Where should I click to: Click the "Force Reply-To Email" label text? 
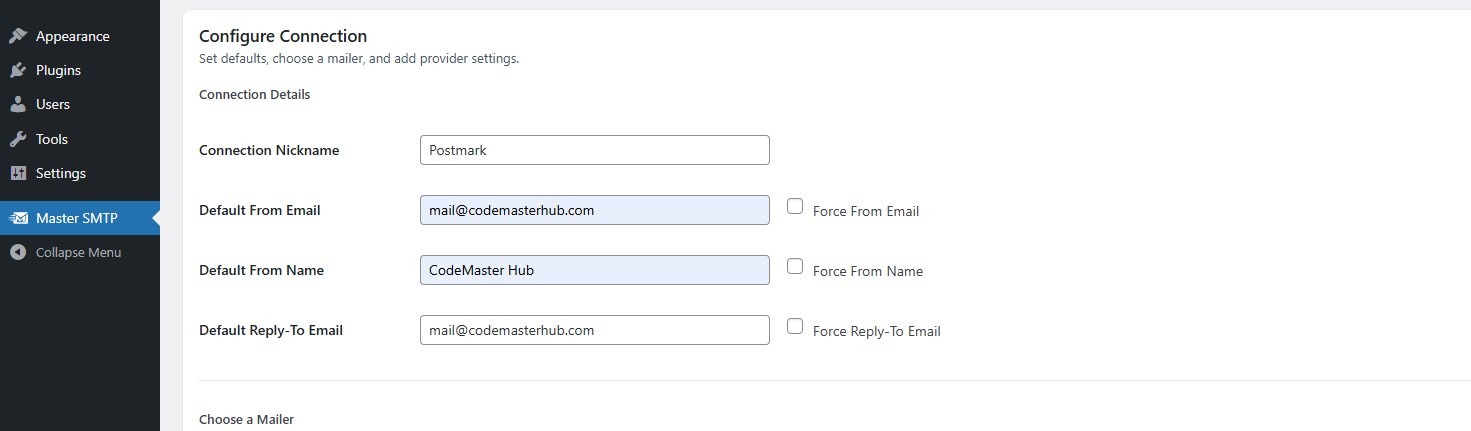[x=876, y=331]
